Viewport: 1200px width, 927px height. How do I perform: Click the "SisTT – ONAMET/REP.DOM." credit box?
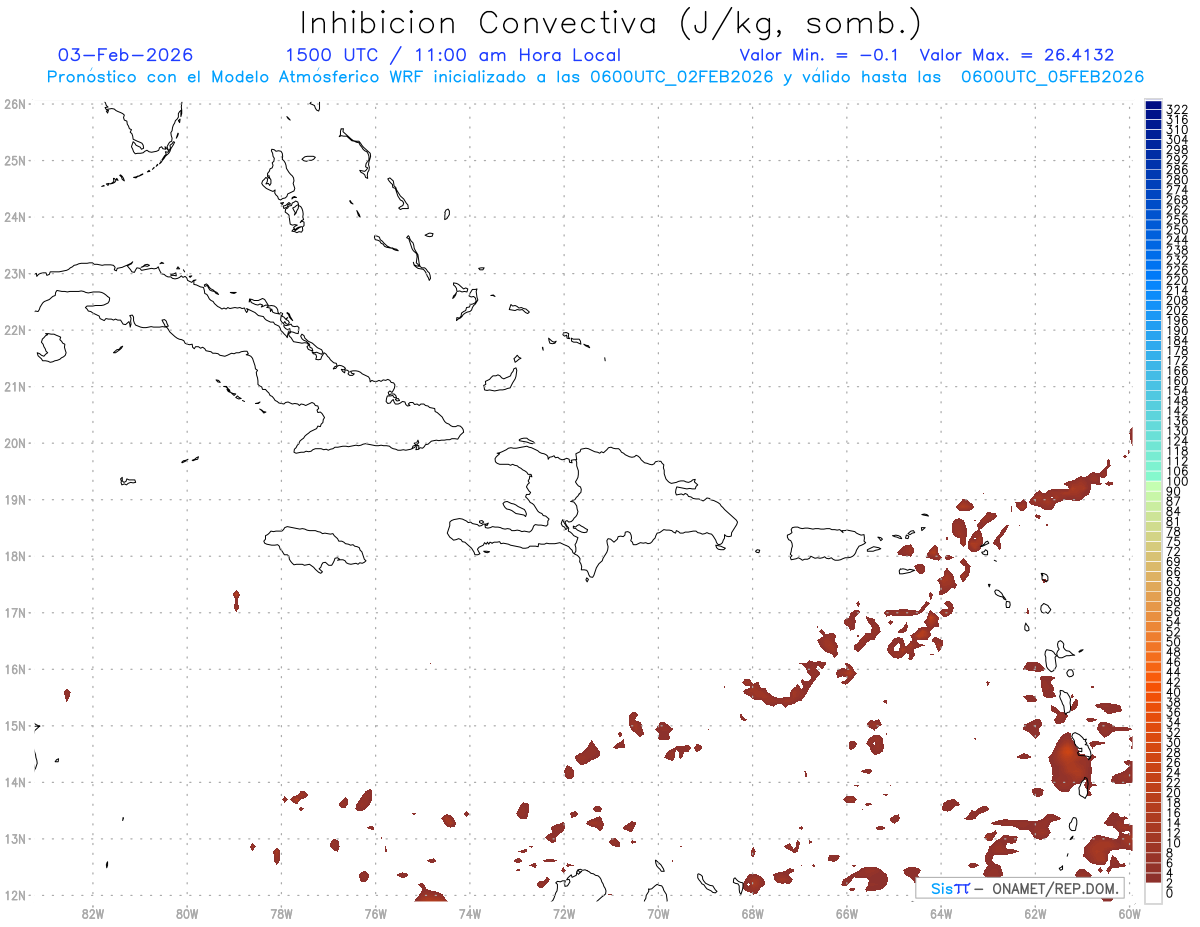point(1020,888)
